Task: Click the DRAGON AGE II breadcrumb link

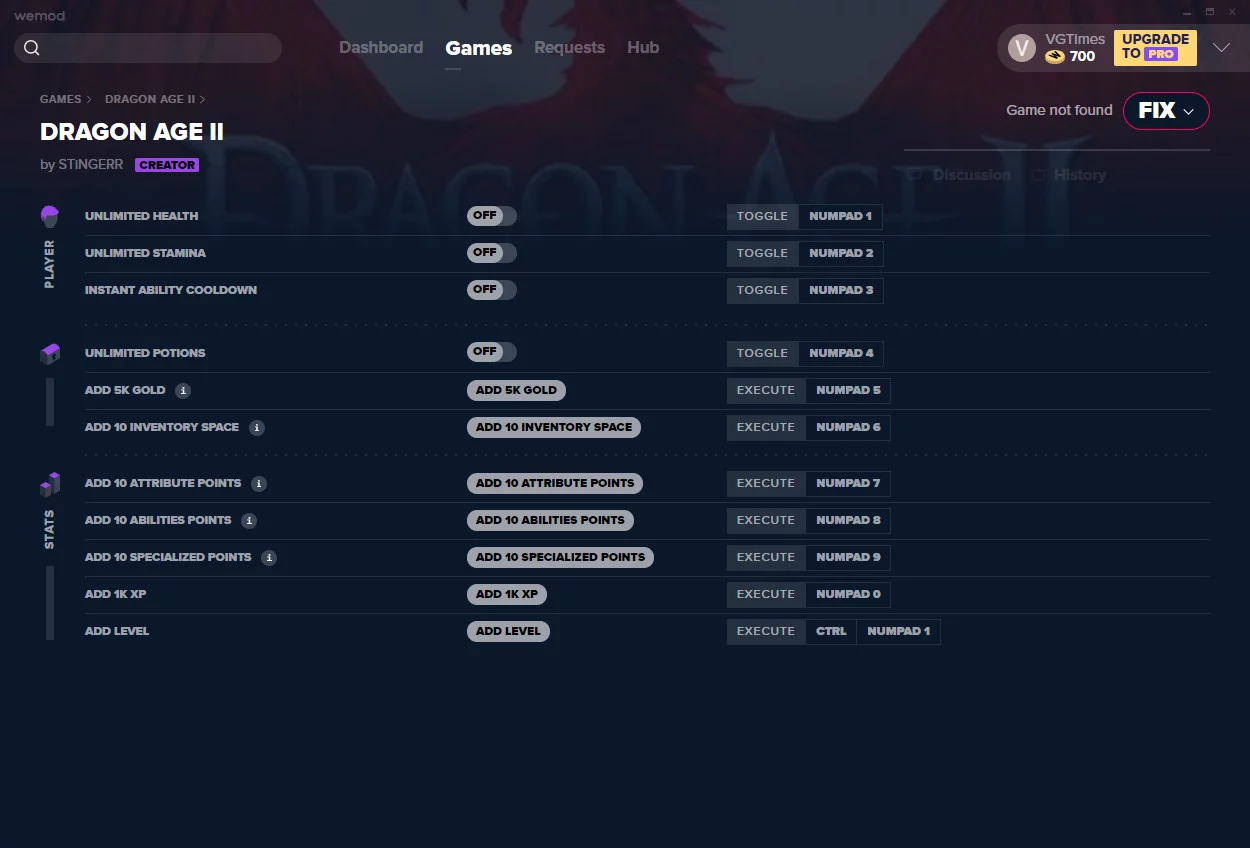Action: pyautogui.click(x=150, y=100)
